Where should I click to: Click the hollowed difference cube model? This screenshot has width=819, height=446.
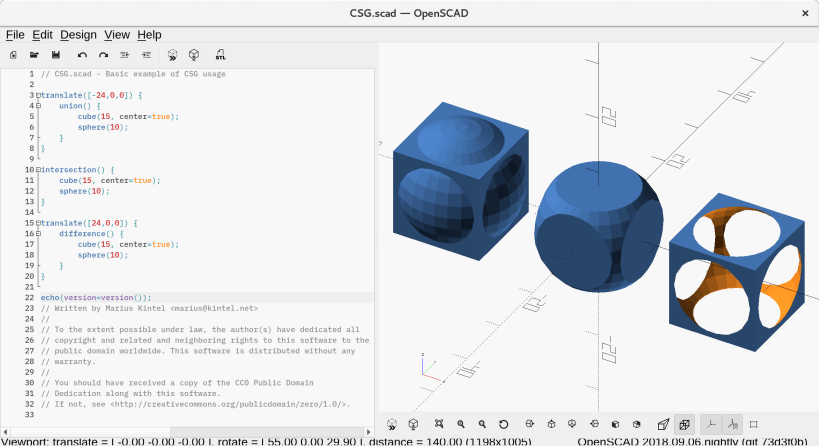737,273
